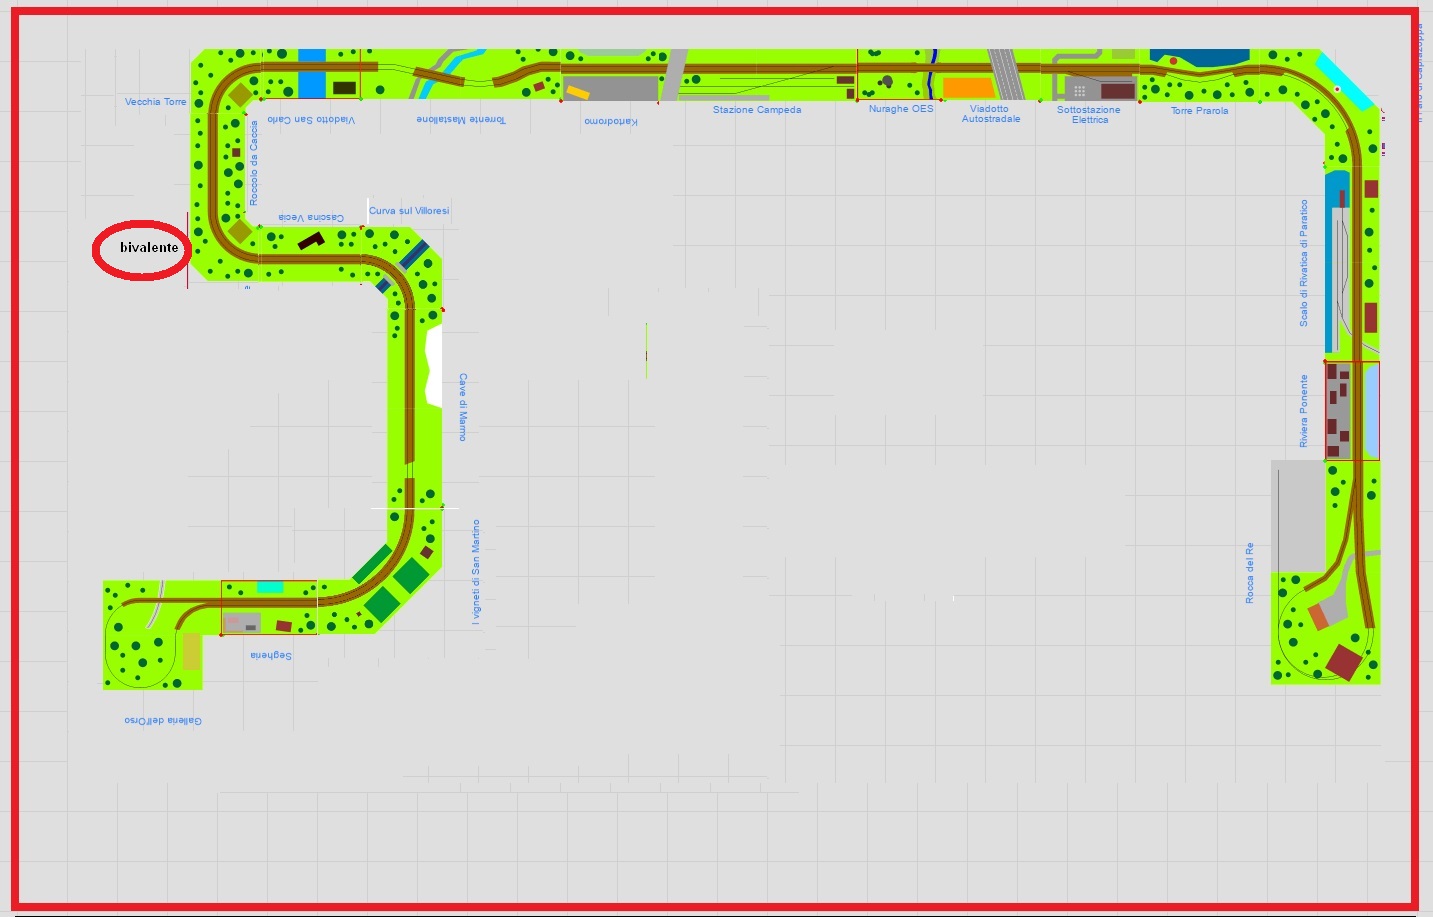Click the cyan rectangle on the Segheria module
Screen dimensions: 1433x917
tap(270, 587)
